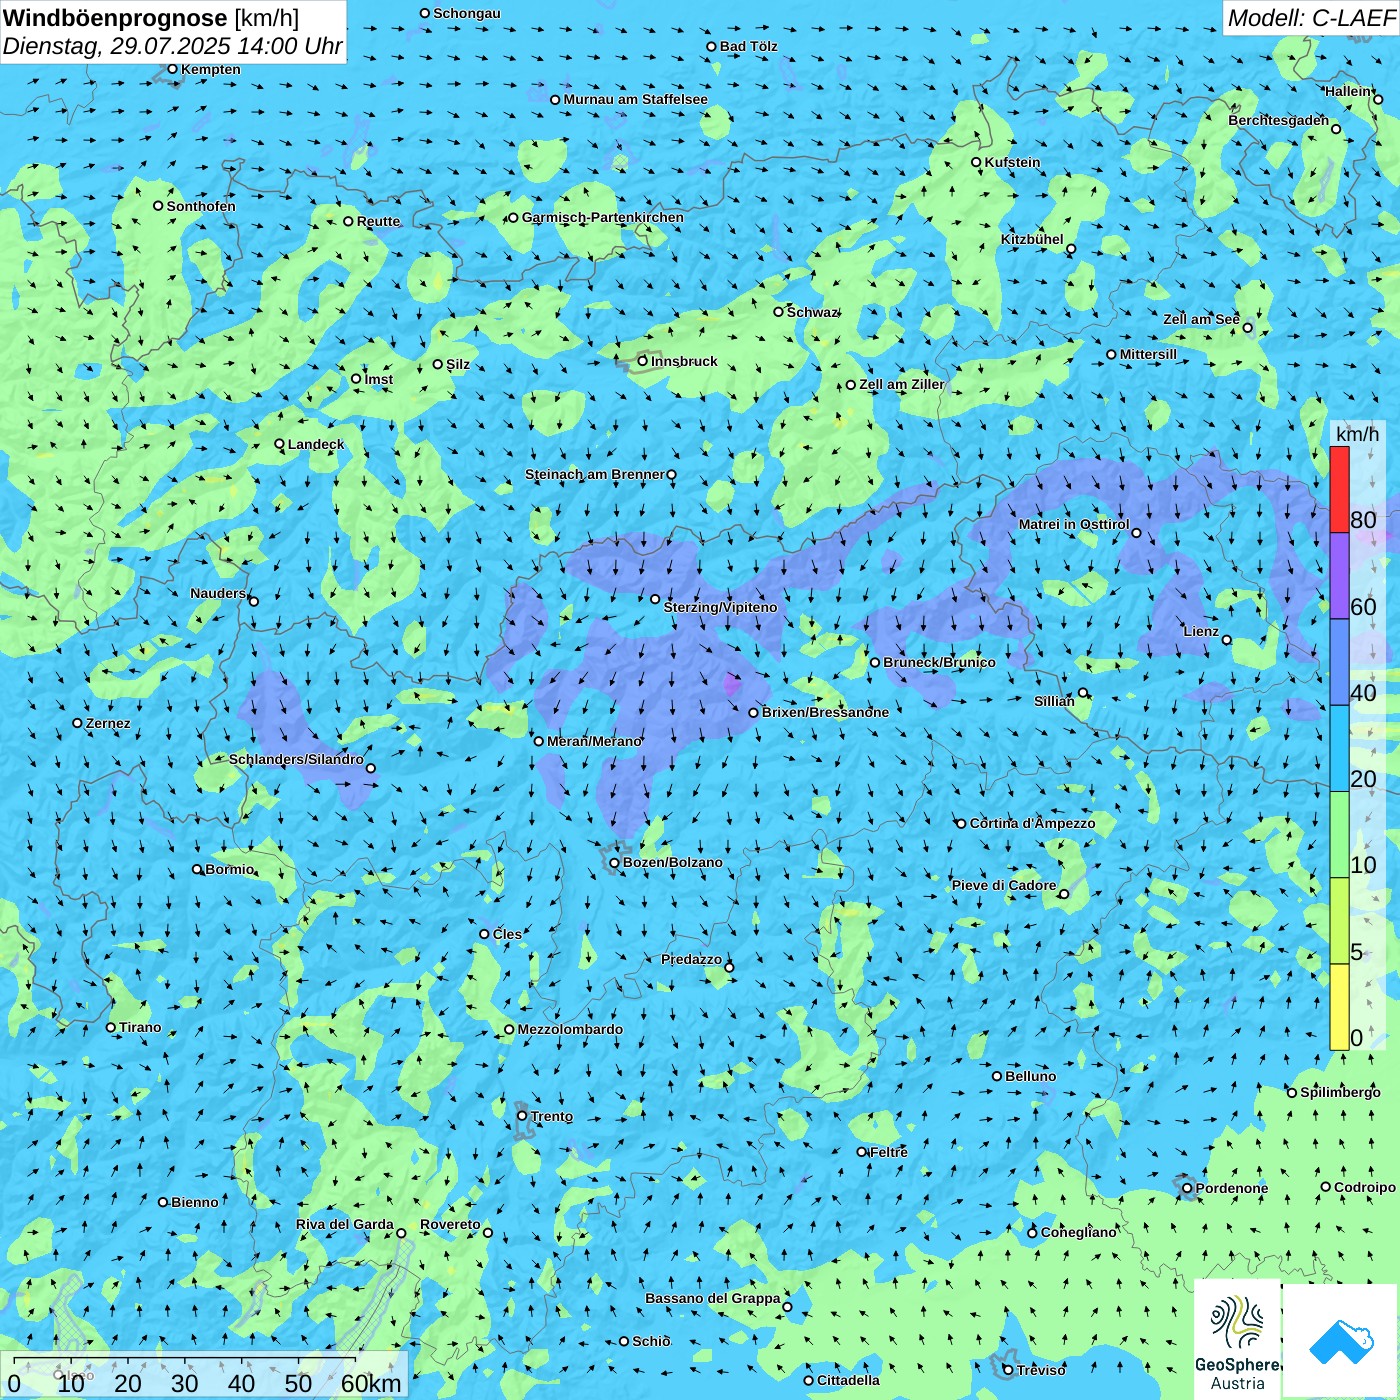
Task: Click the date Dienstag, 29.07.2025 14:00 Uhr
Action: click(172, 46)
